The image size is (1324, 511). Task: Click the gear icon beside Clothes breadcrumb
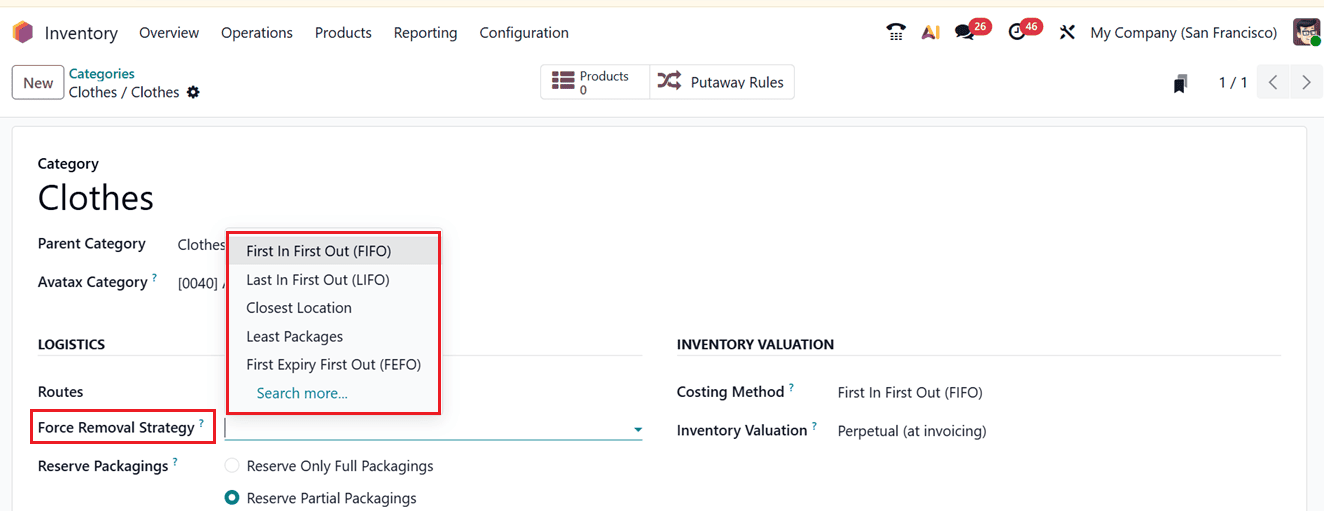193,92
